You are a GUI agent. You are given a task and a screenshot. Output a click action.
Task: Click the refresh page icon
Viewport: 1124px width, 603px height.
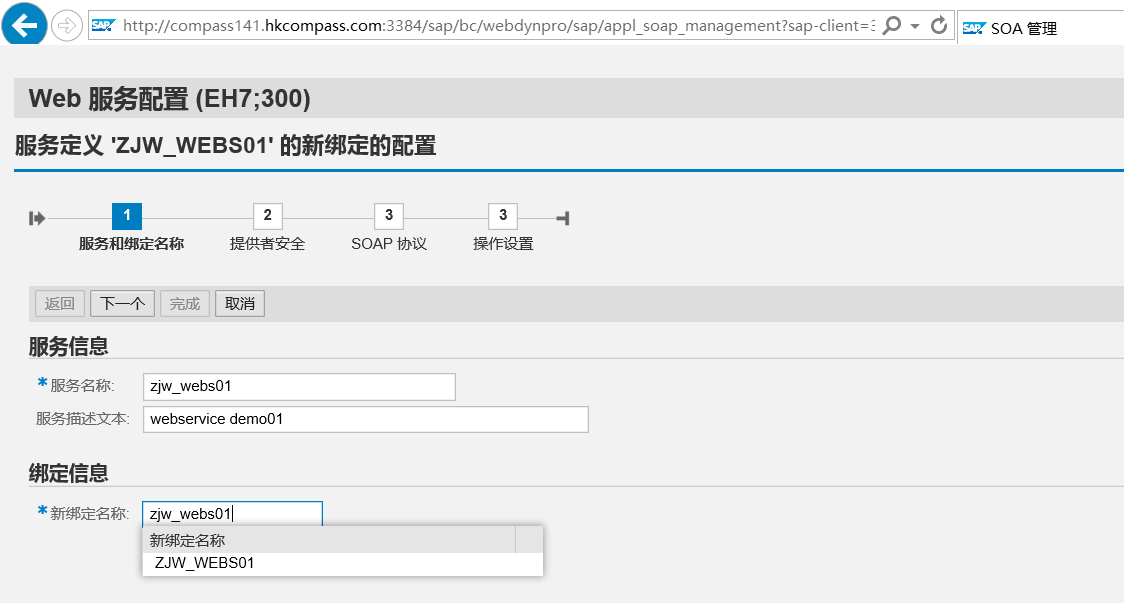(x=938, y=26)
